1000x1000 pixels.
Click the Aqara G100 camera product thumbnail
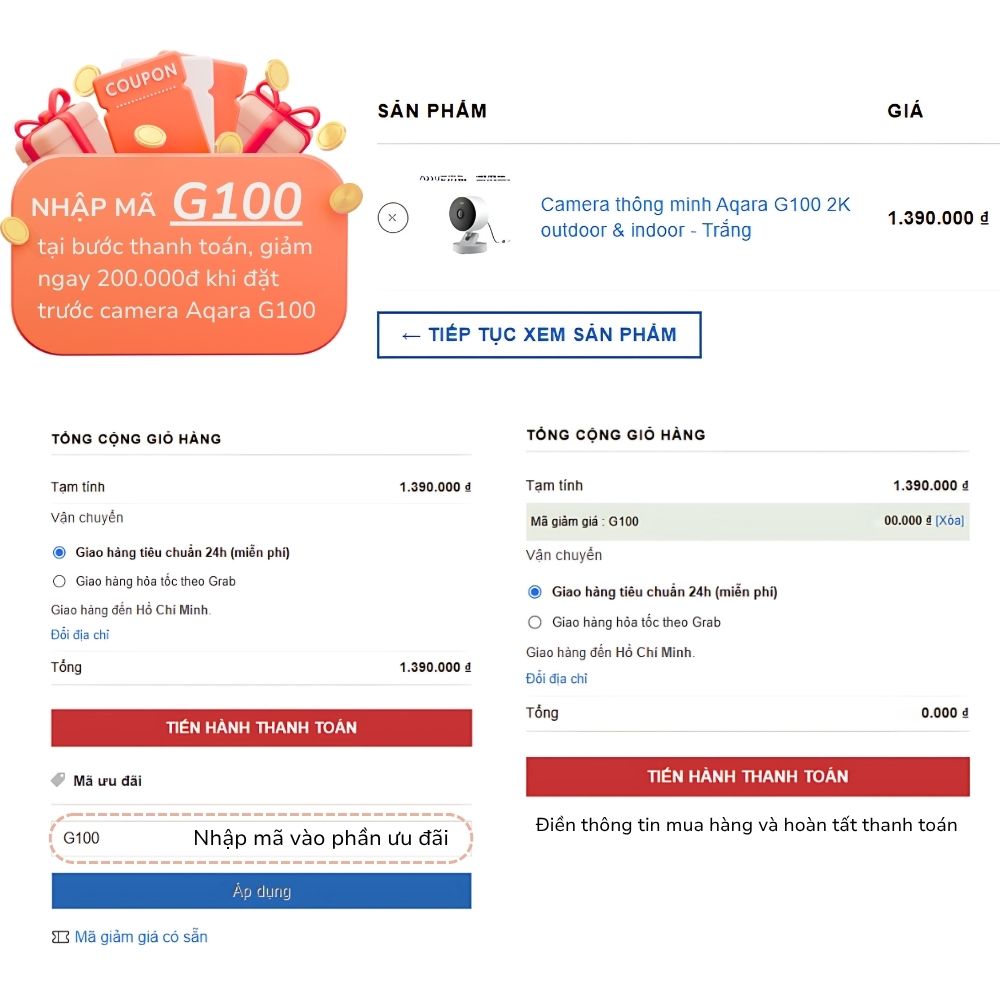click(x=471, y=220)
